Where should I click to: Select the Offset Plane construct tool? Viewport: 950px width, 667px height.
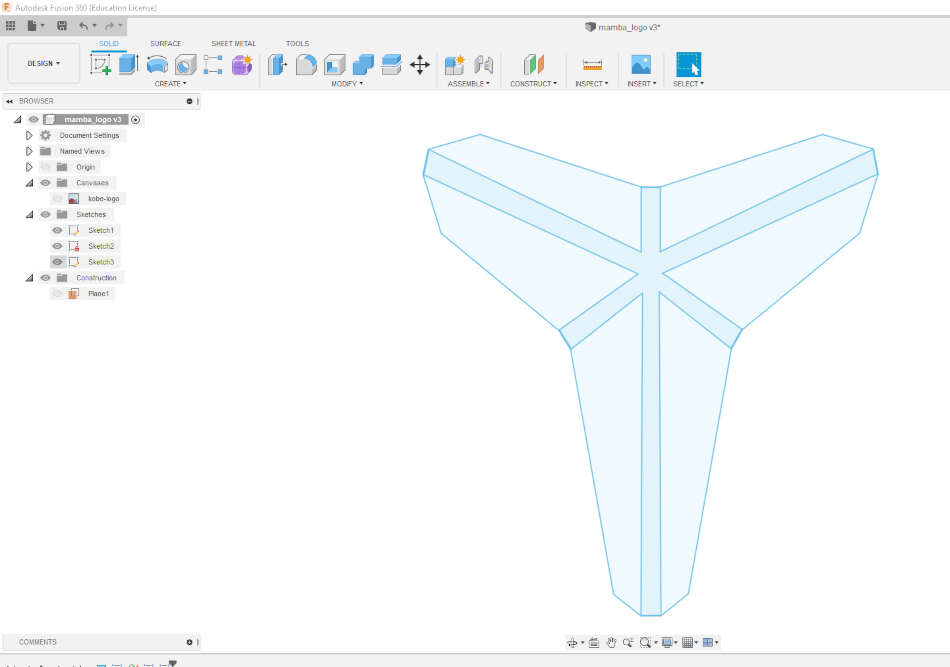pos(534,64)
